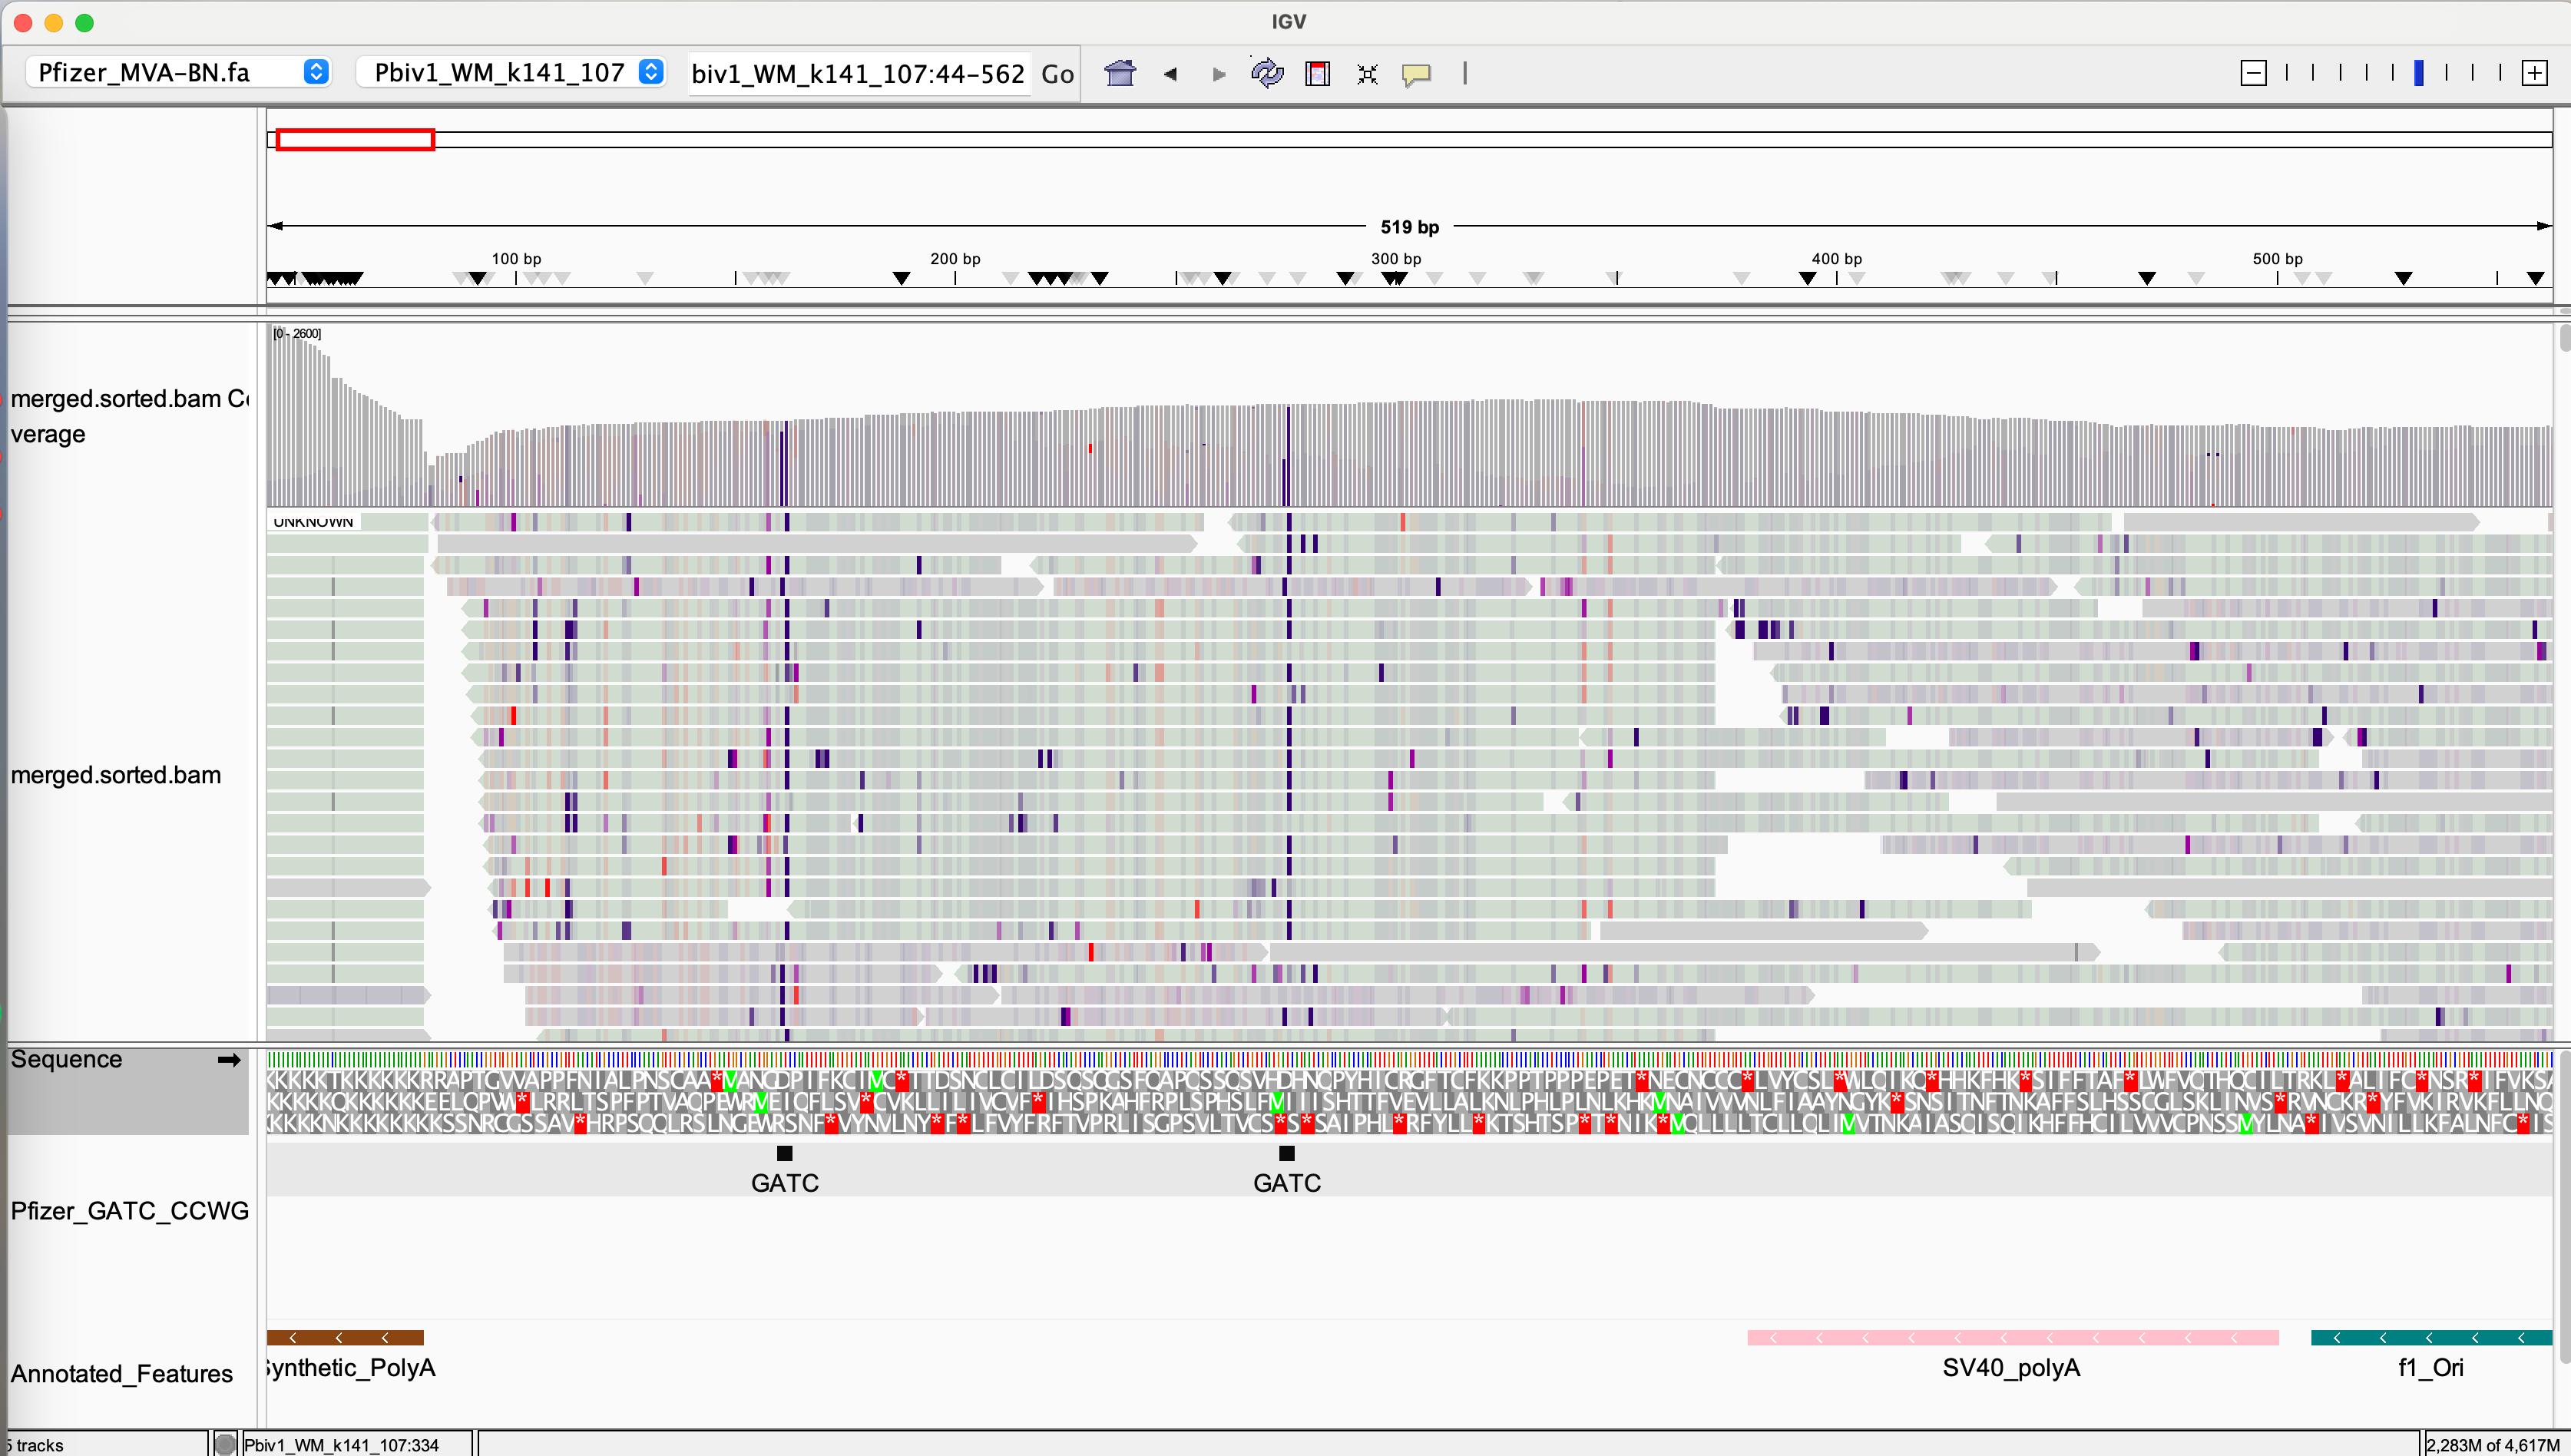Click the Define region of interest icon
The height and width of the screenshot is (1456, 2571).
pyautogui.click(x=1317, y=73)
